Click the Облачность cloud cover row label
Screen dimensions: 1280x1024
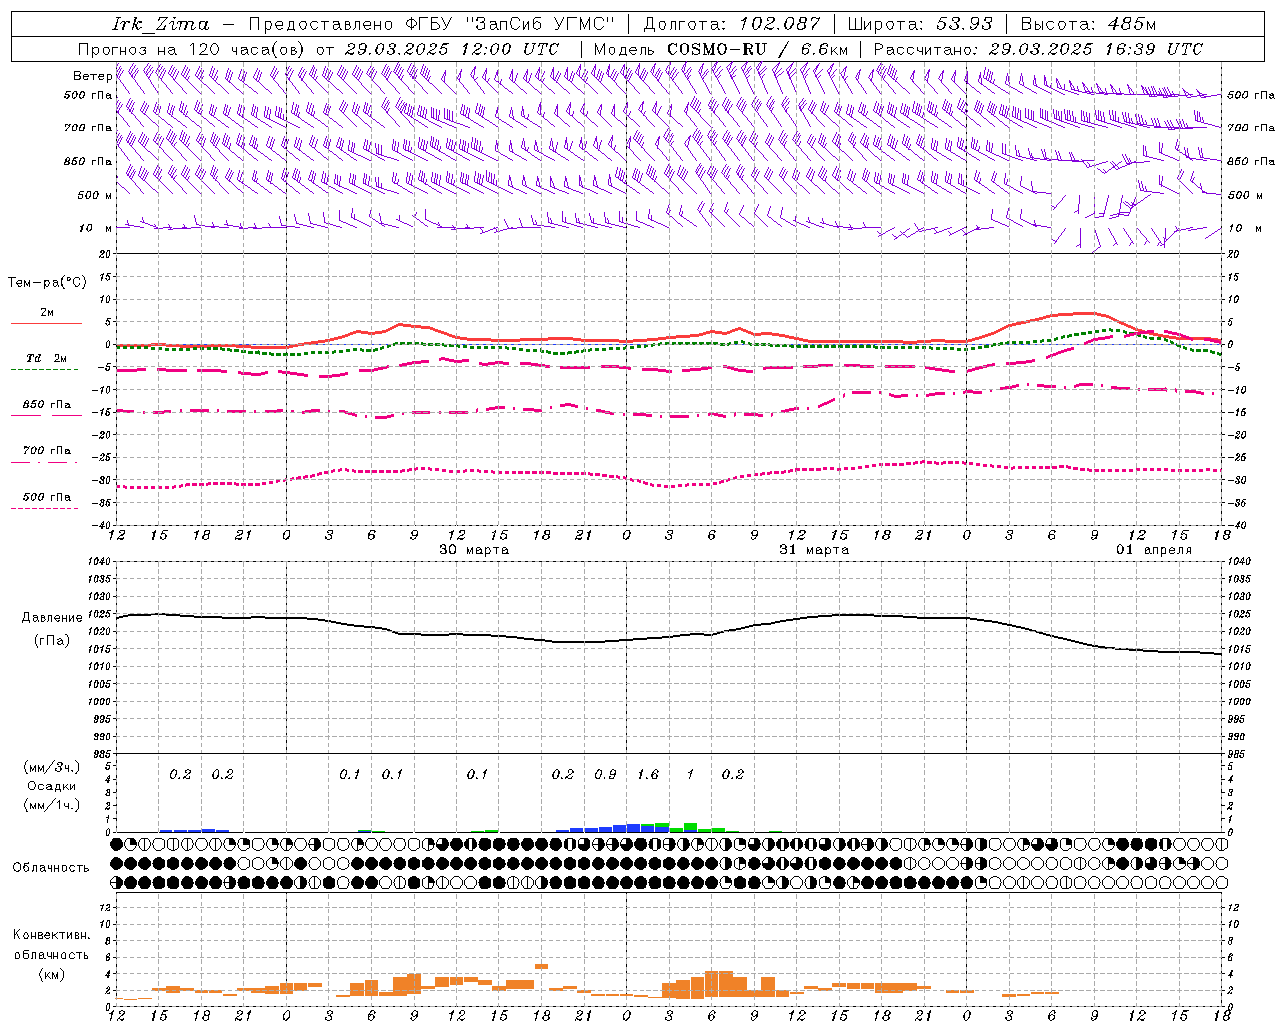click(x=51, y=867)
